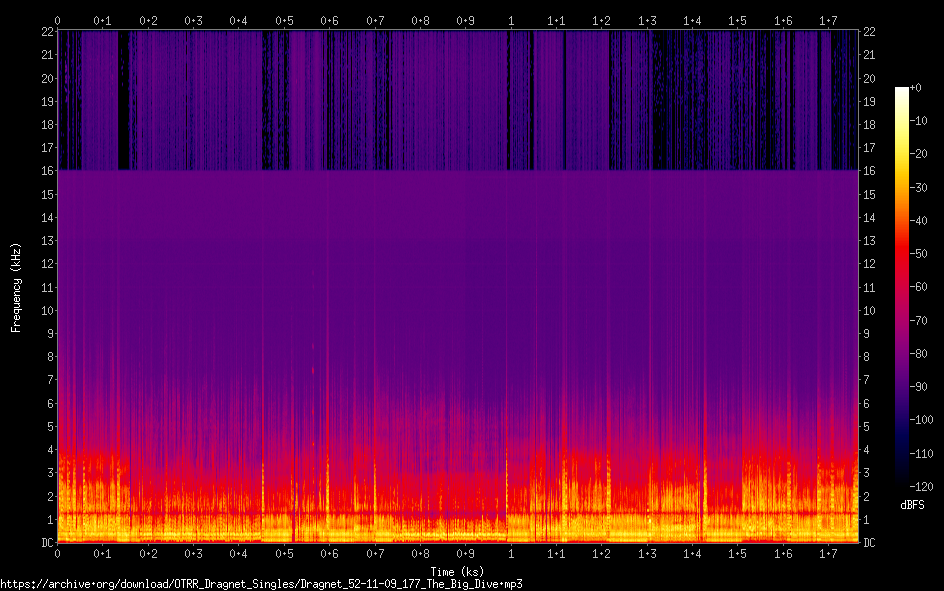The image size is (944, 591).
Task: Click the red middle section of color bar
Action: (902, 260)
